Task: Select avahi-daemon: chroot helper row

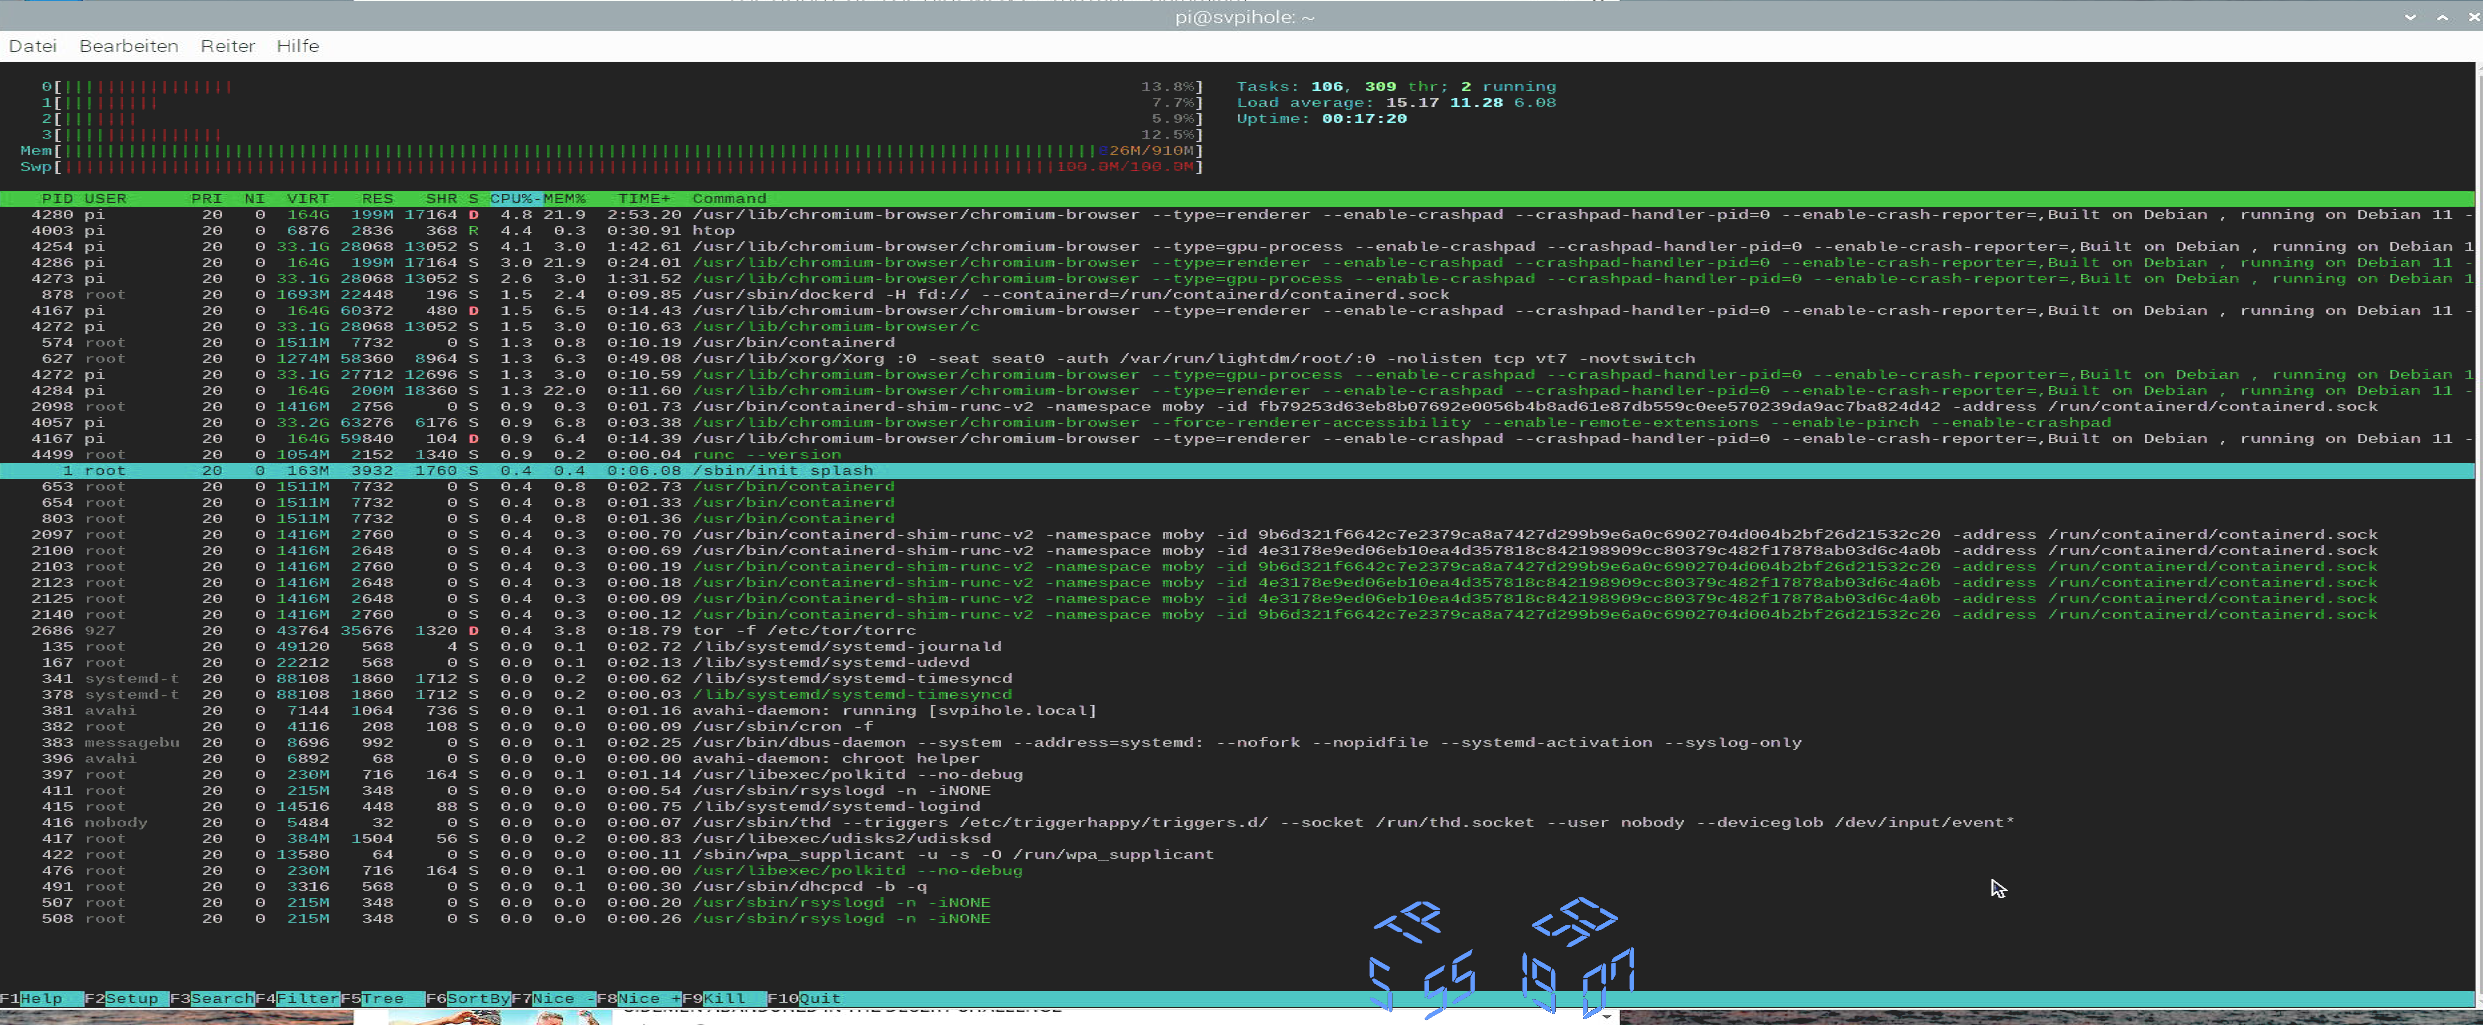Action: pyautogui.click(x=1237, y=758)
